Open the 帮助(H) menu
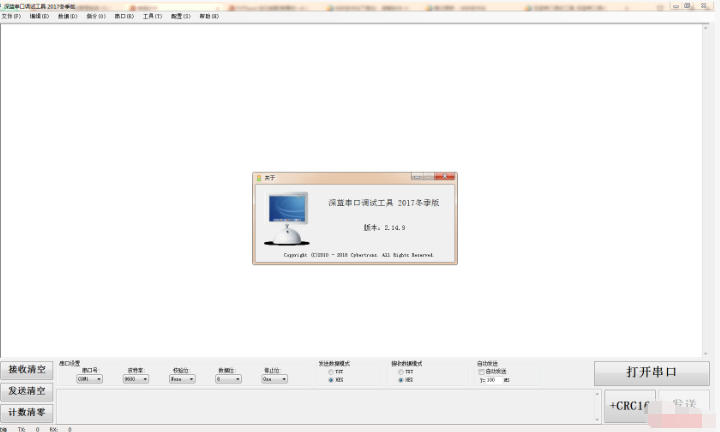The width and height of the screenshot is (720, 432). coord(209,16)
